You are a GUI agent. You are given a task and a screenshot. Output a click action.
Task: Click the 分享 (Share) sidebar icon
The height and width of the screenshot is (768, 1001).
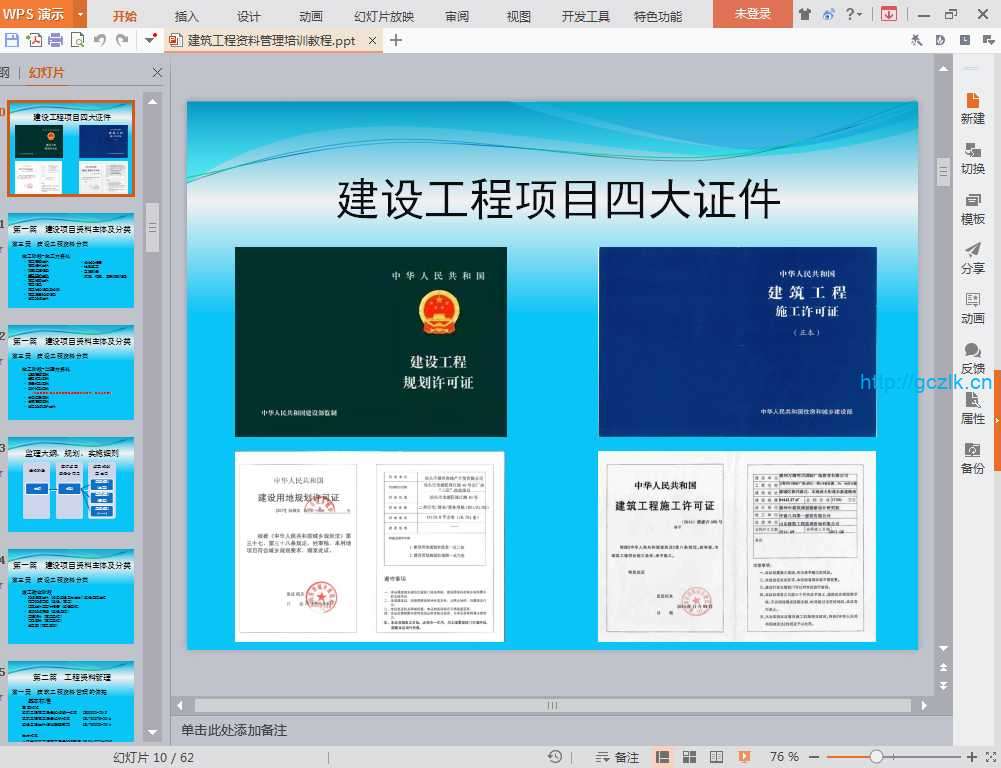[x=972, y=258]
